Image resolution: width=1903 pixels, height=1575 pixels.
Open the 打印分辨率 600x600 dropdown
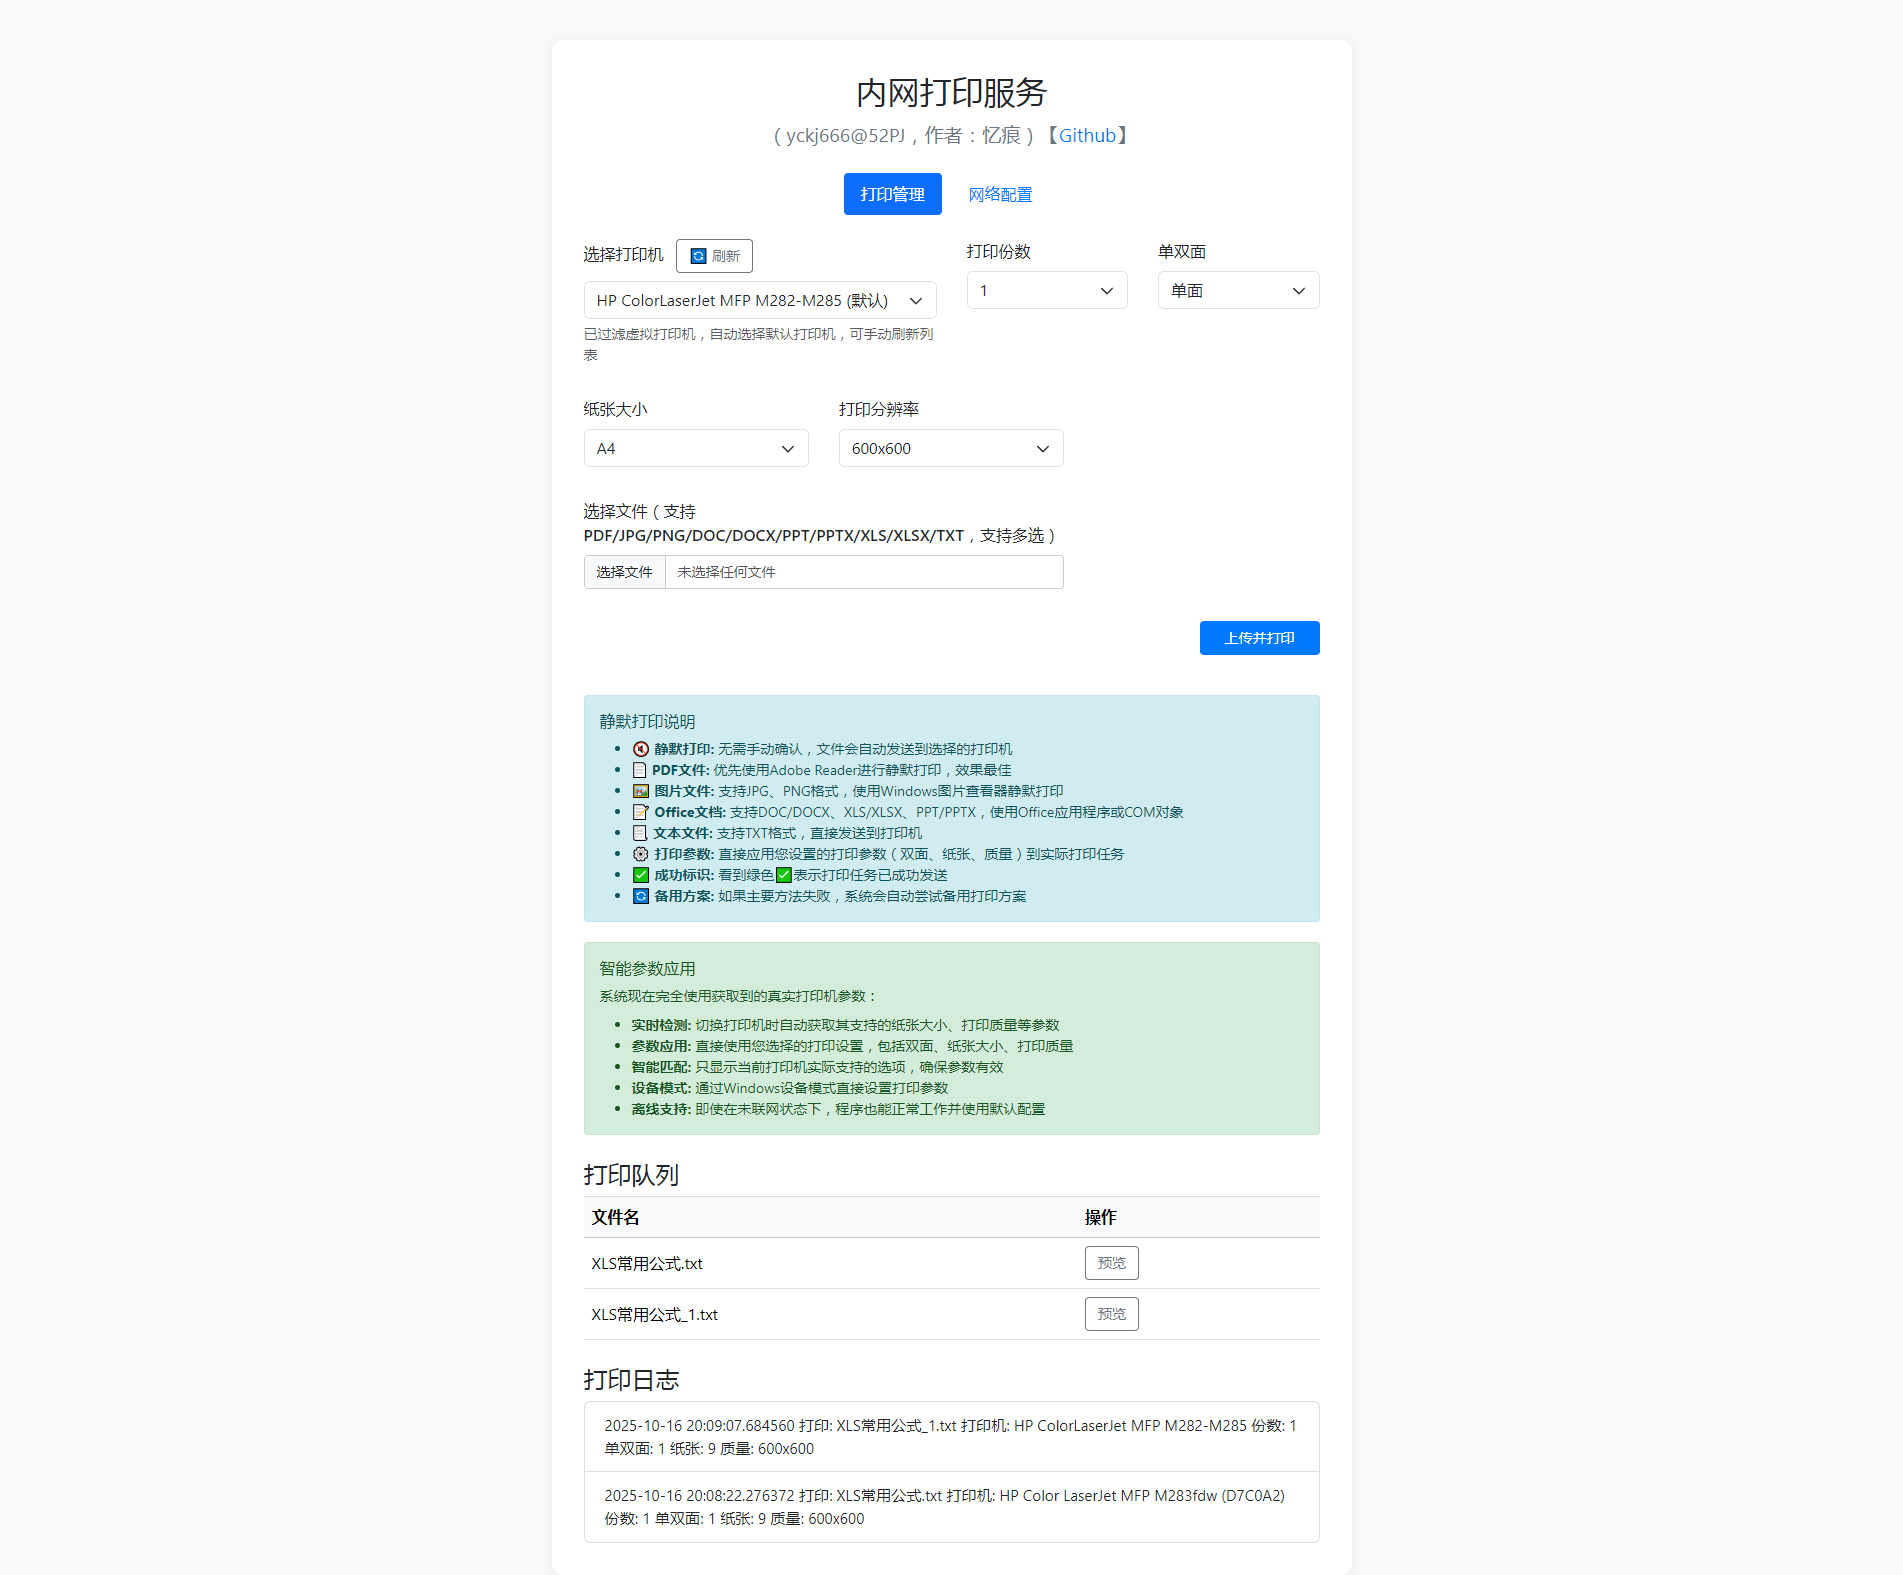click(x=950, y=448)
